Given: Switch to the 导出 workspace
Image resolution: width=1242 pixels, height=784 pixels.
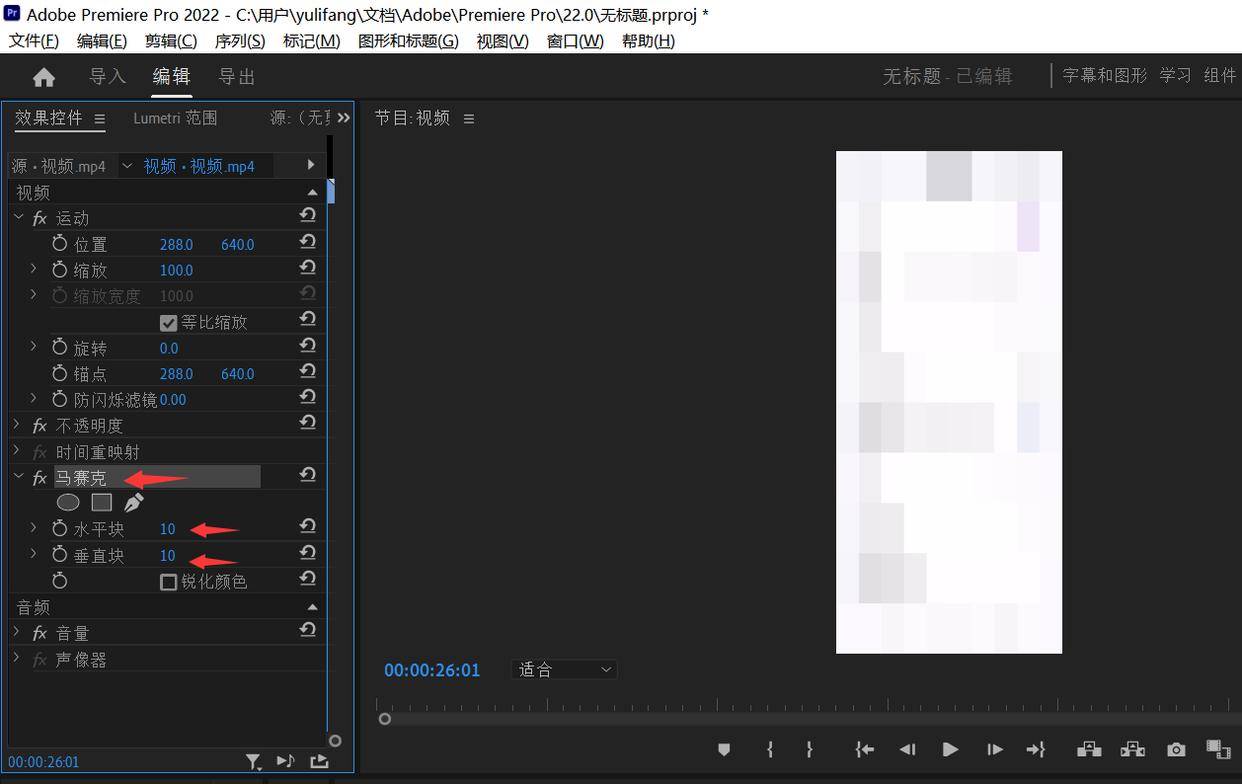Looking at the screenshot, I should pyautogui.click(x=237, y=77).
